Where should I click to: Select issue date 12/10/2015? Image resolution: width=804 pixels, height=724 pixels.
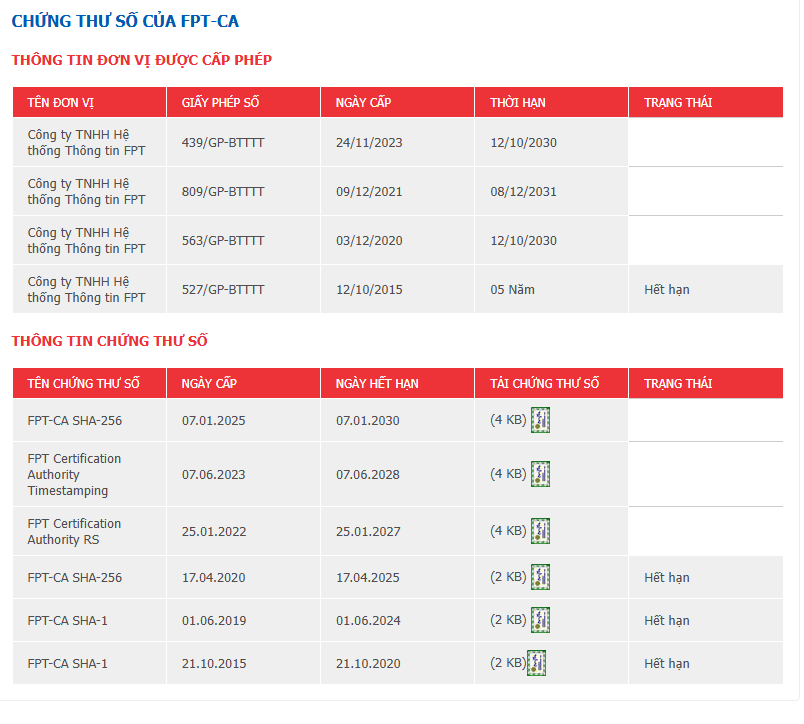(x=369, y=290)
